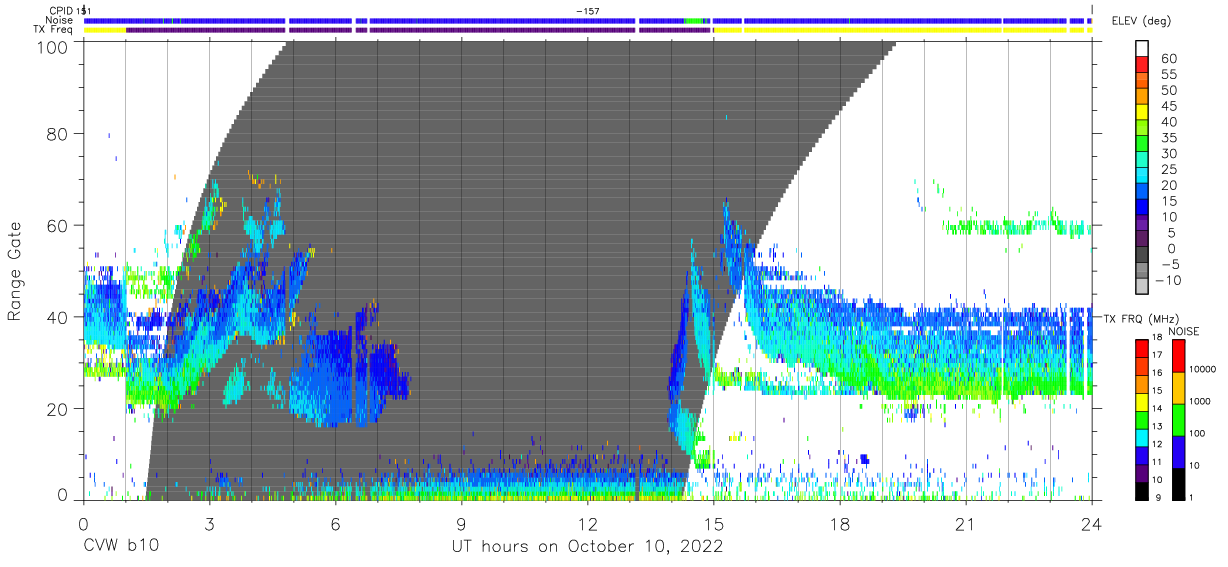Click the '-5' label on the ELEV color bar
1228x567 pixels.
(1169, 265)
